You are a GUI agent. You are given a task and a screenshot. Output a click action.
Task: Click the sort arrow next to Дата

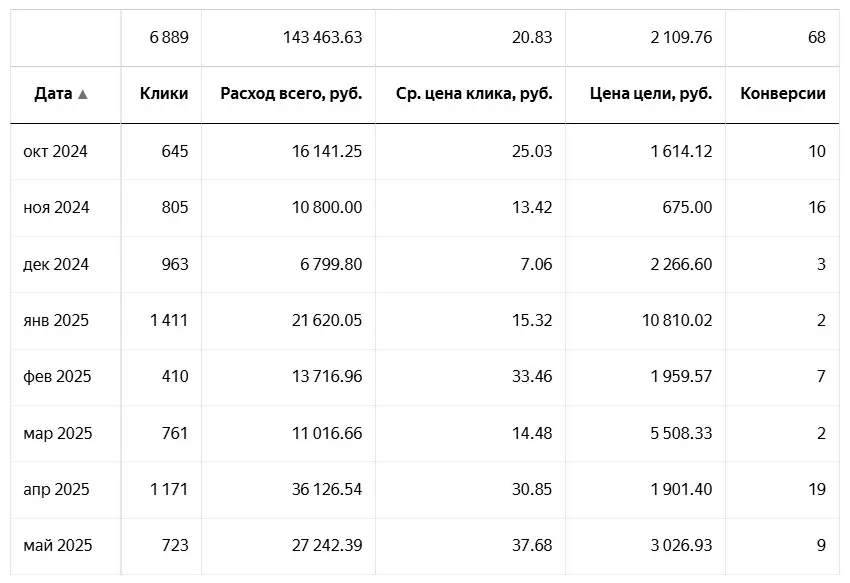tap(83, 94)
